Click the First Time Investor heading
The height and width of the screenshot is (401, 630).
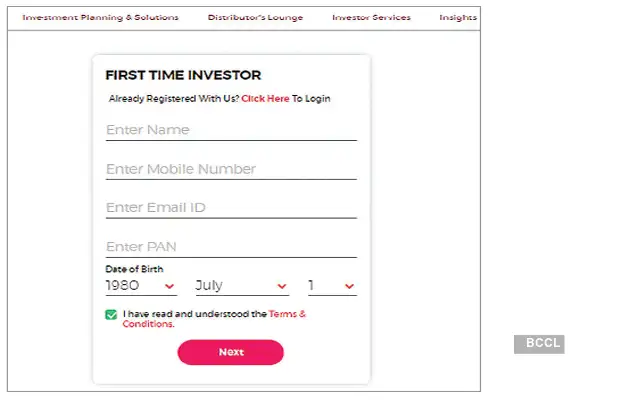[x=183, y=75]
